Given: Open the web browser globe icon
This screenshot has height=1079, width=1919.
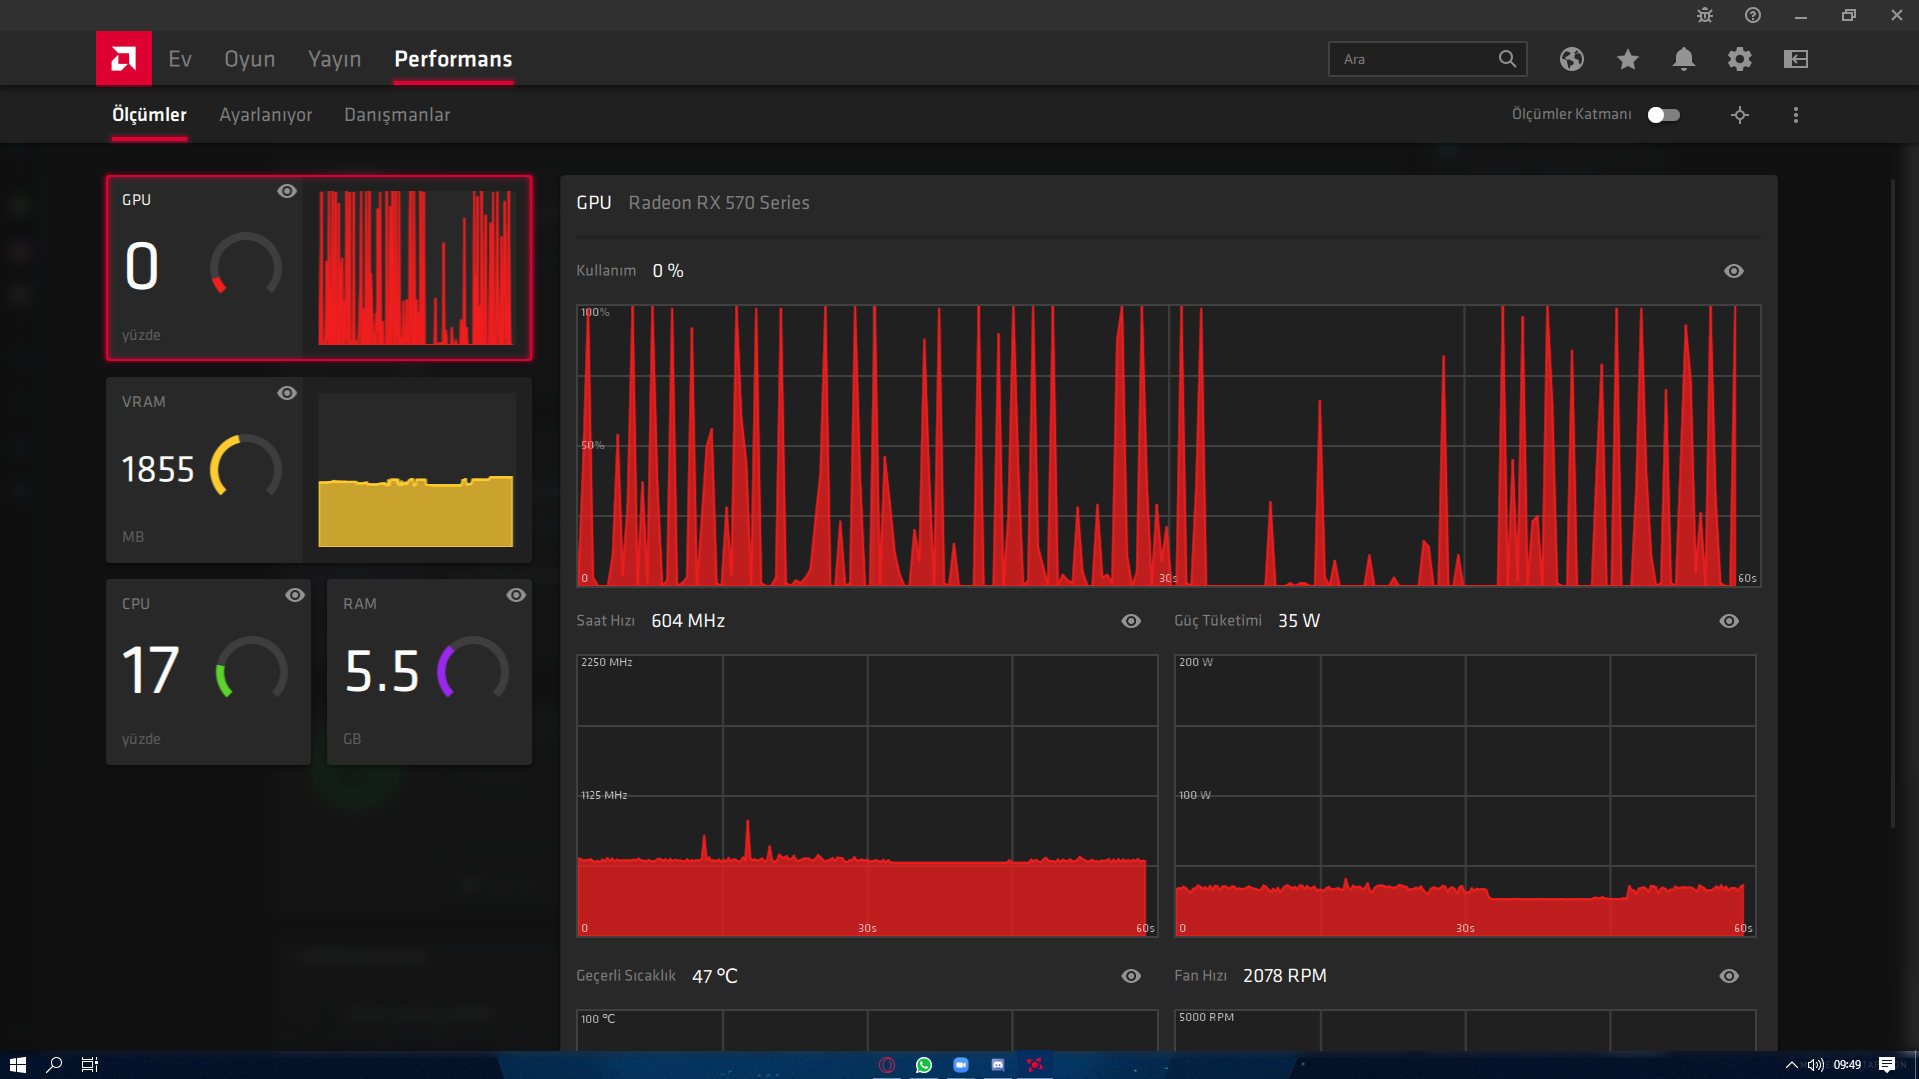Looking at the screenshot, I should tap(1572, 59).
